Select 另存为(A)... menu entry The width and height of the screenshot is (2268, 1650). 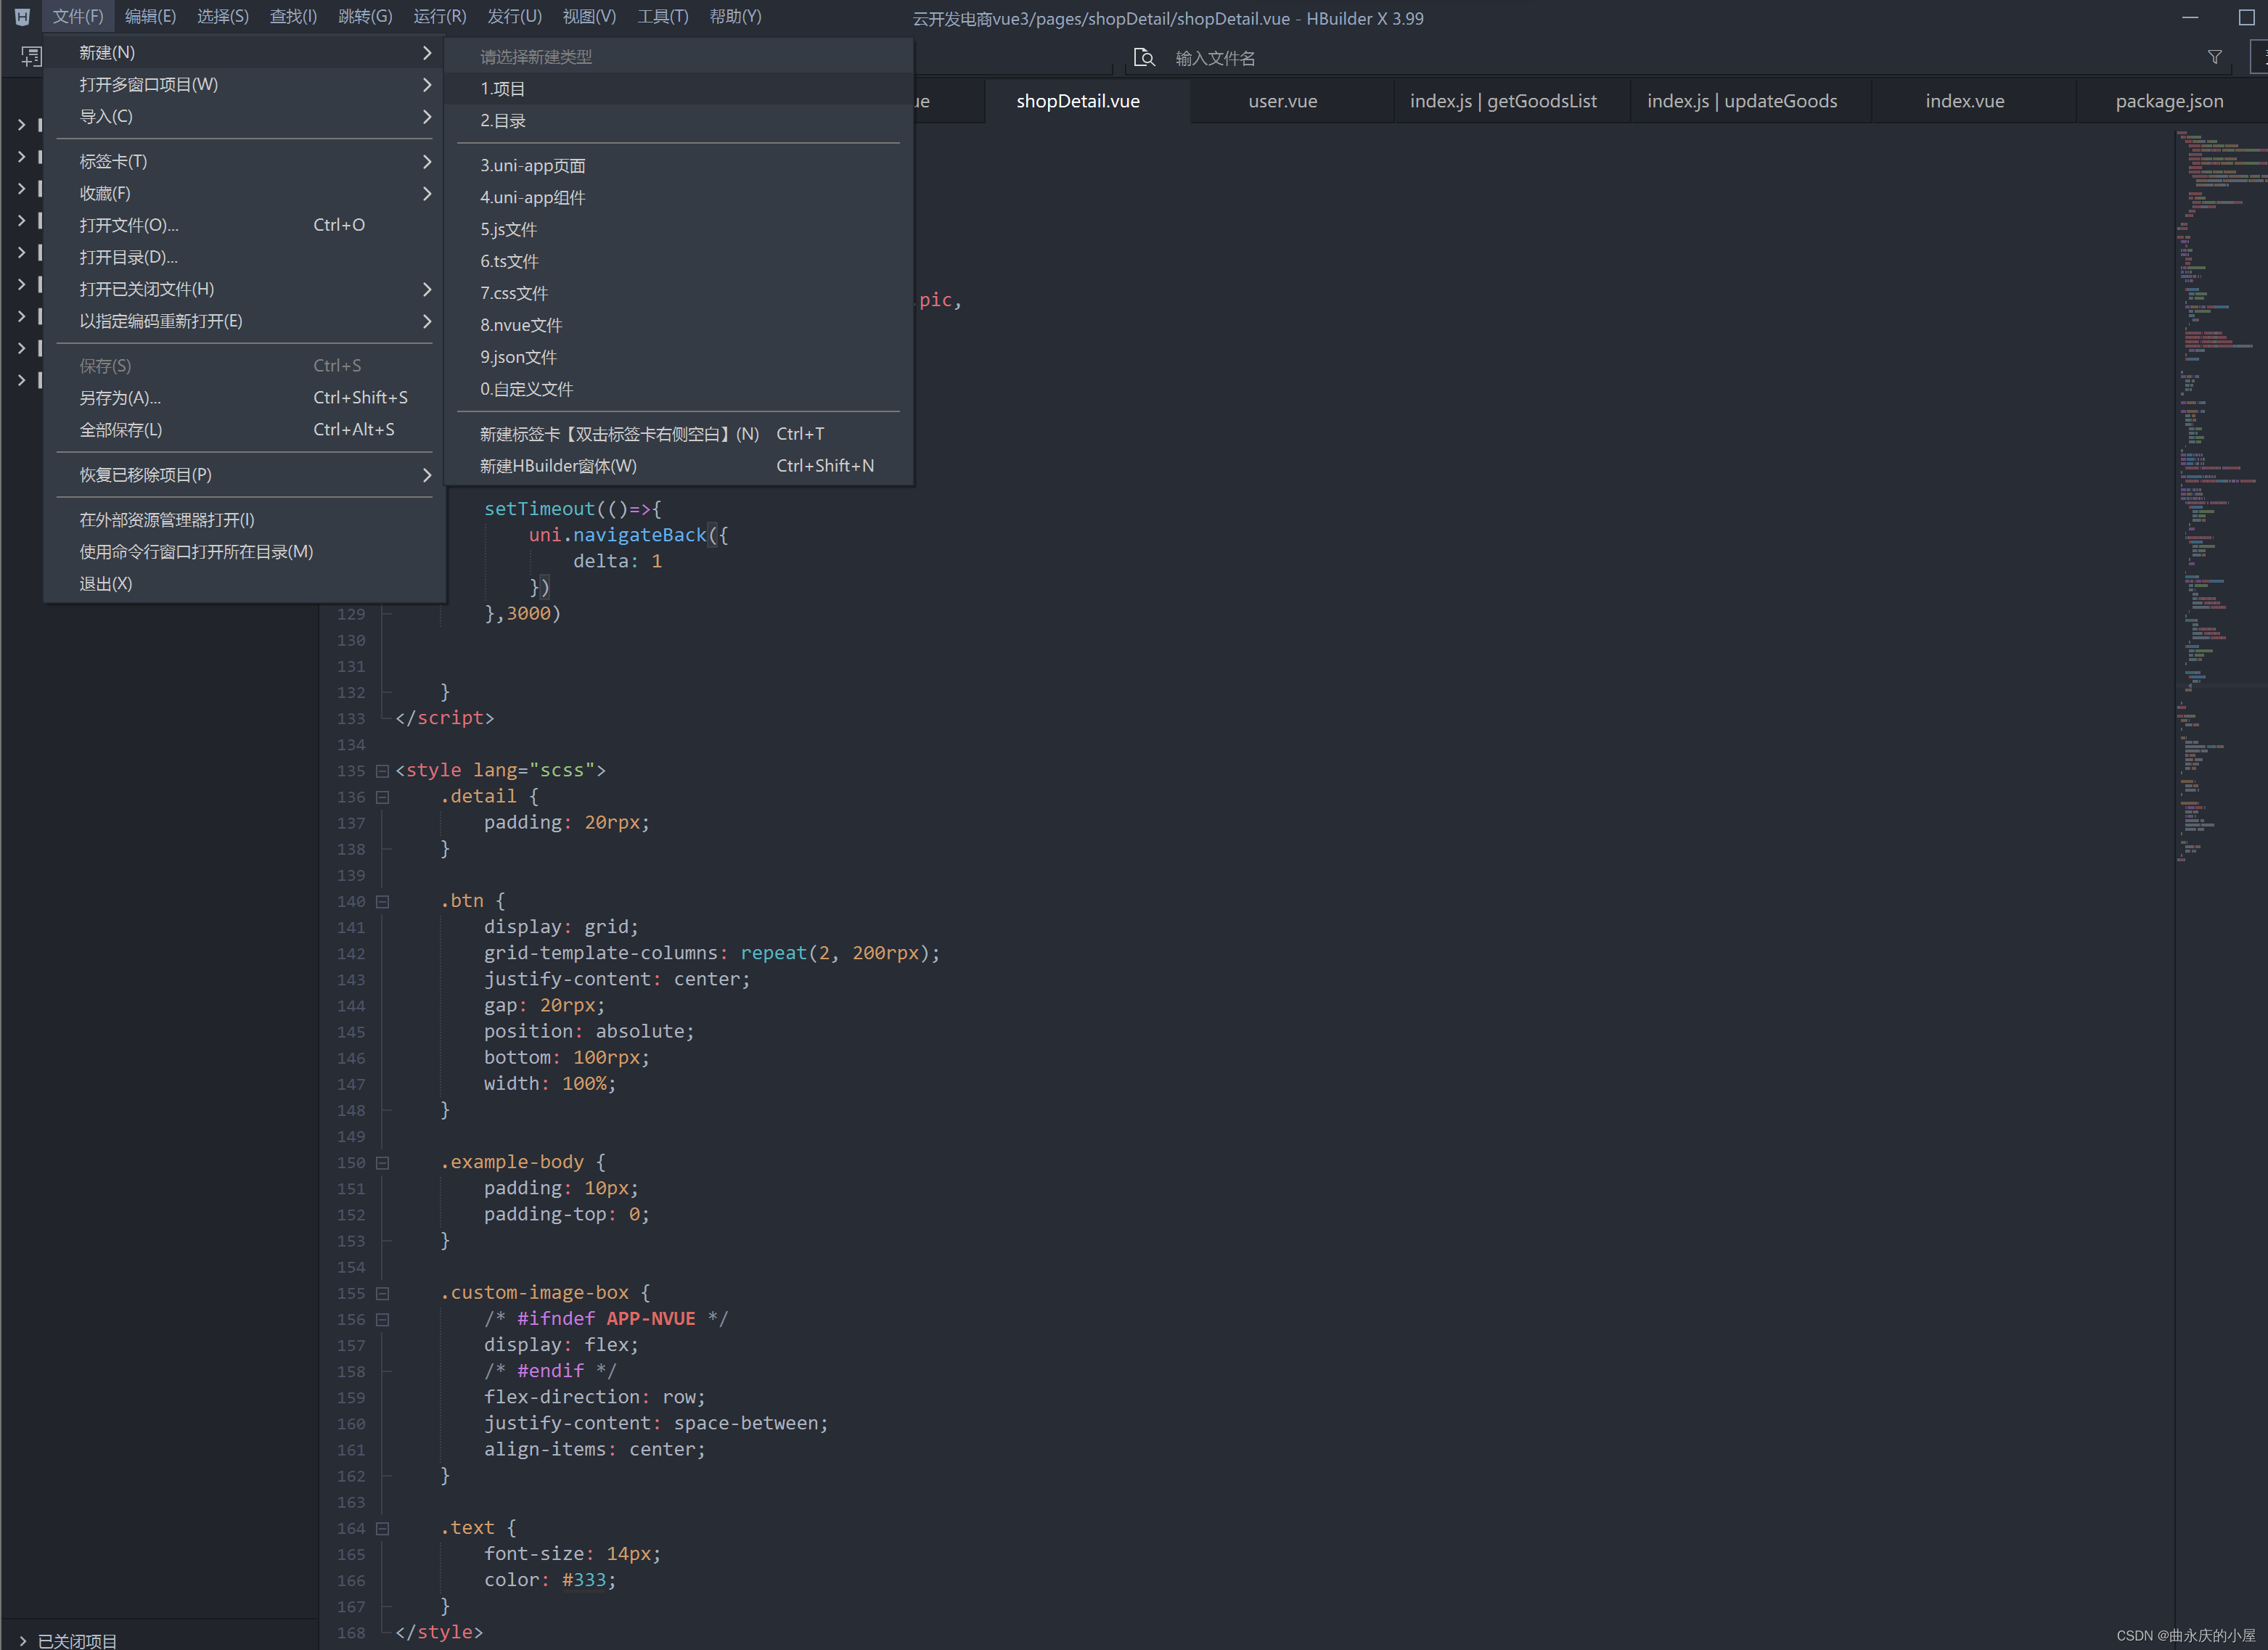tap(244, 398)
